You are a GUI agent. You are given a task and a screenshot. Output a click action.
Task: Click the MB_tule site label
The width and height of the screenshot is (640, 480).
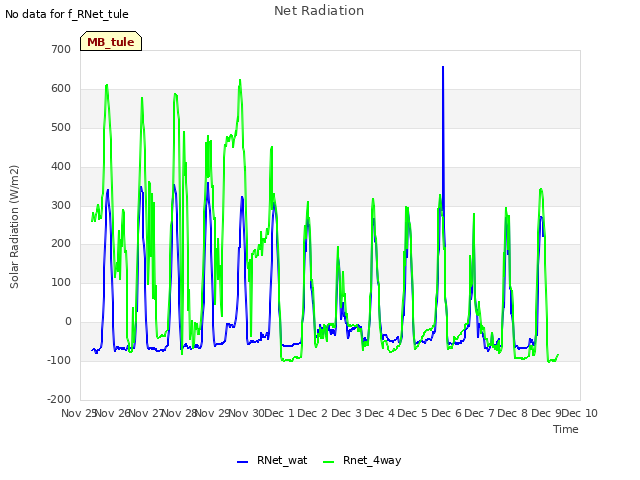tap(111, 42)
